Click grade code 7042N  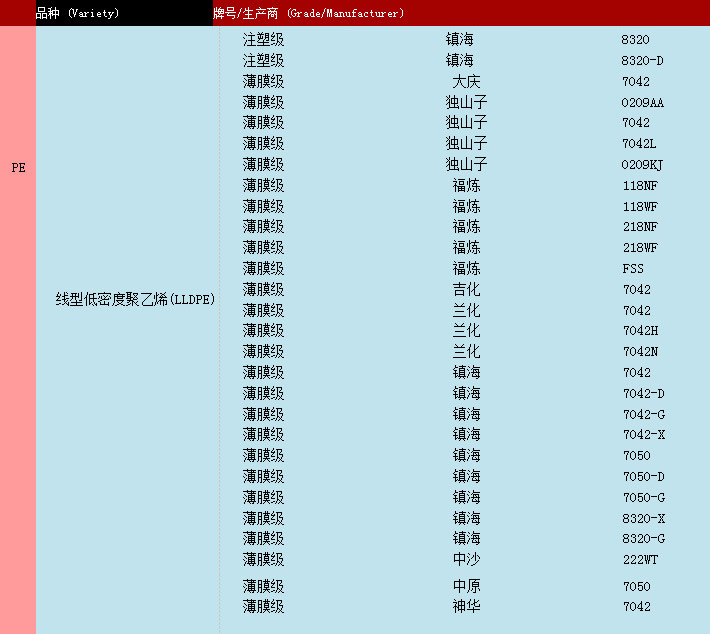[x=640, y=352]
